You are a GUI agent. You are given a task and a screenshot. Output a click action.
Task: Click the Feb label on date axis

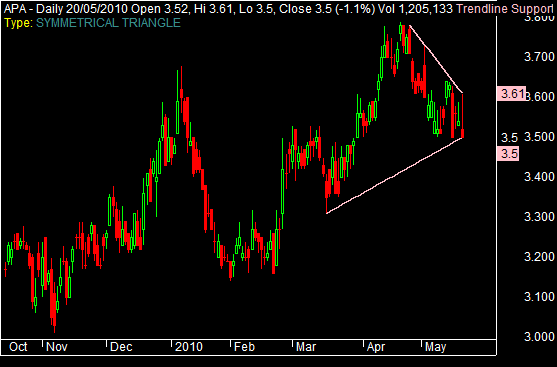[x=244, y=347]
